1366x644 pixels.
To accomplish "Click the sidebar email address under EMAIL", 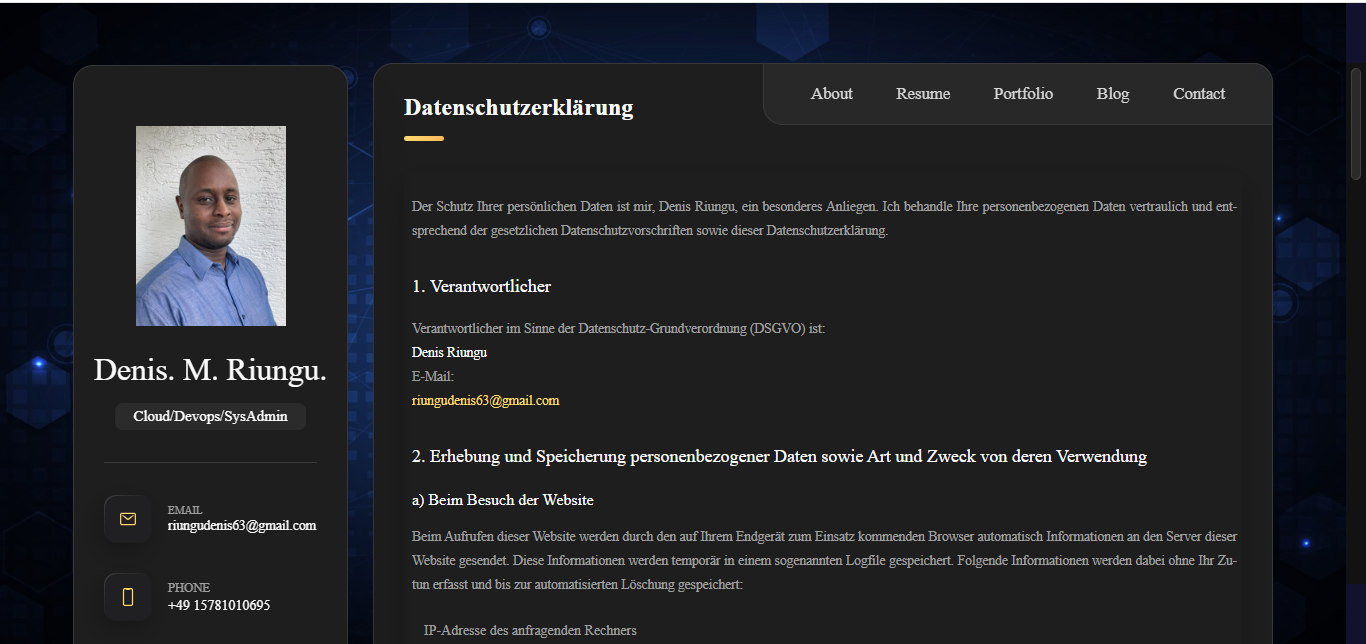I will click(242, 526).
